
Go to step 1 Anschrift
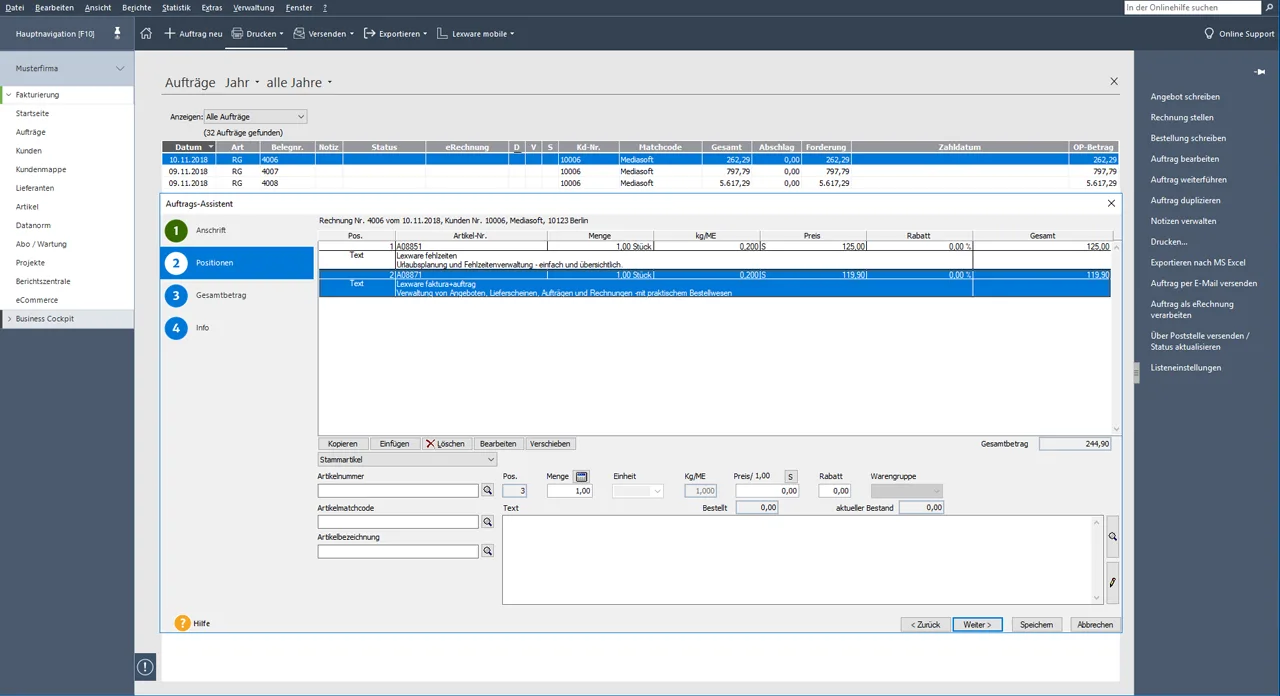237,231
